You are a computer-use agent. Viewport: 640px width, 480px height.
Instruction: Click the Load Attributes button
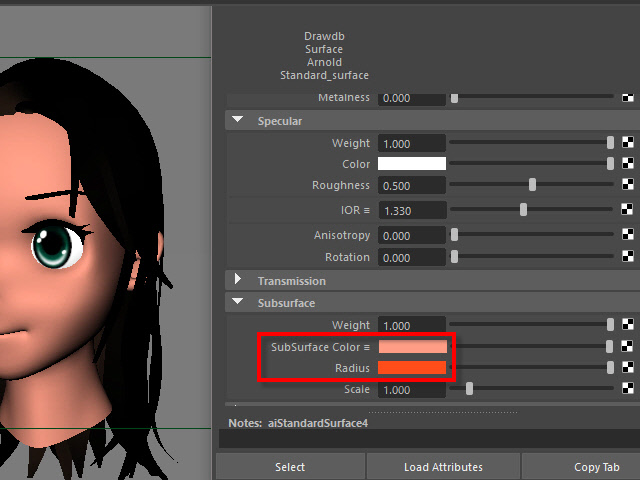pyautogui.click(x=443, y=467)
